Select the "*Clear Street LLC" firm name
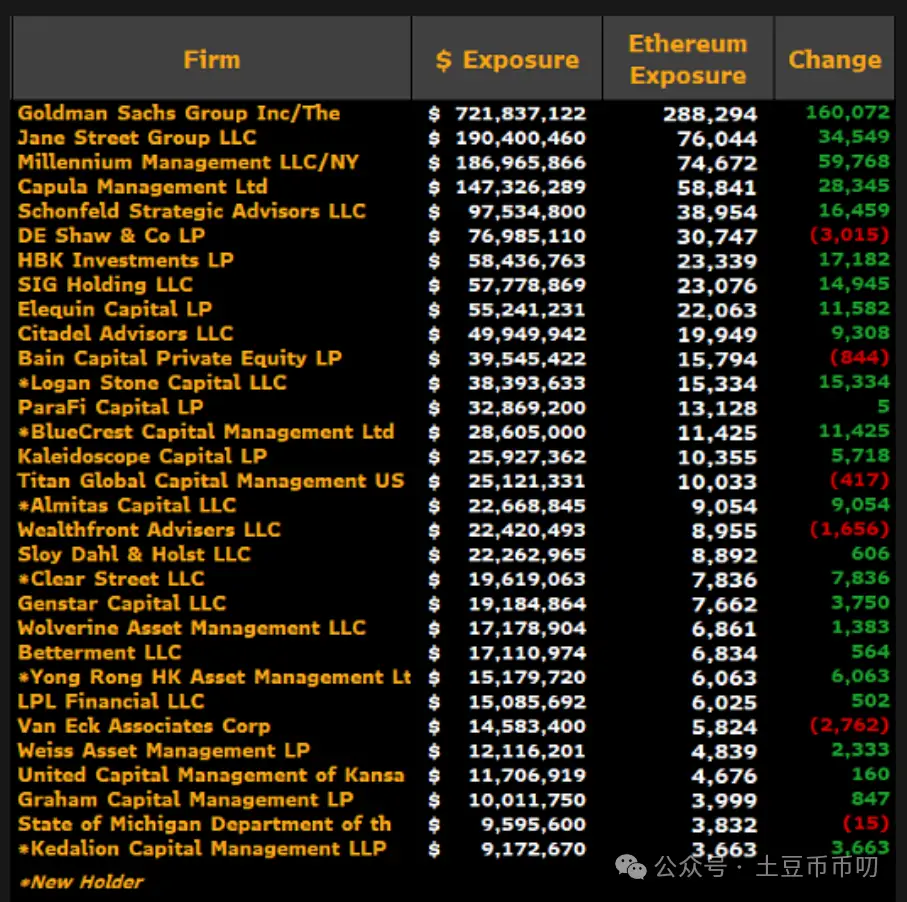The width and height of the screenshot is (907, 902). click(111, 579)
